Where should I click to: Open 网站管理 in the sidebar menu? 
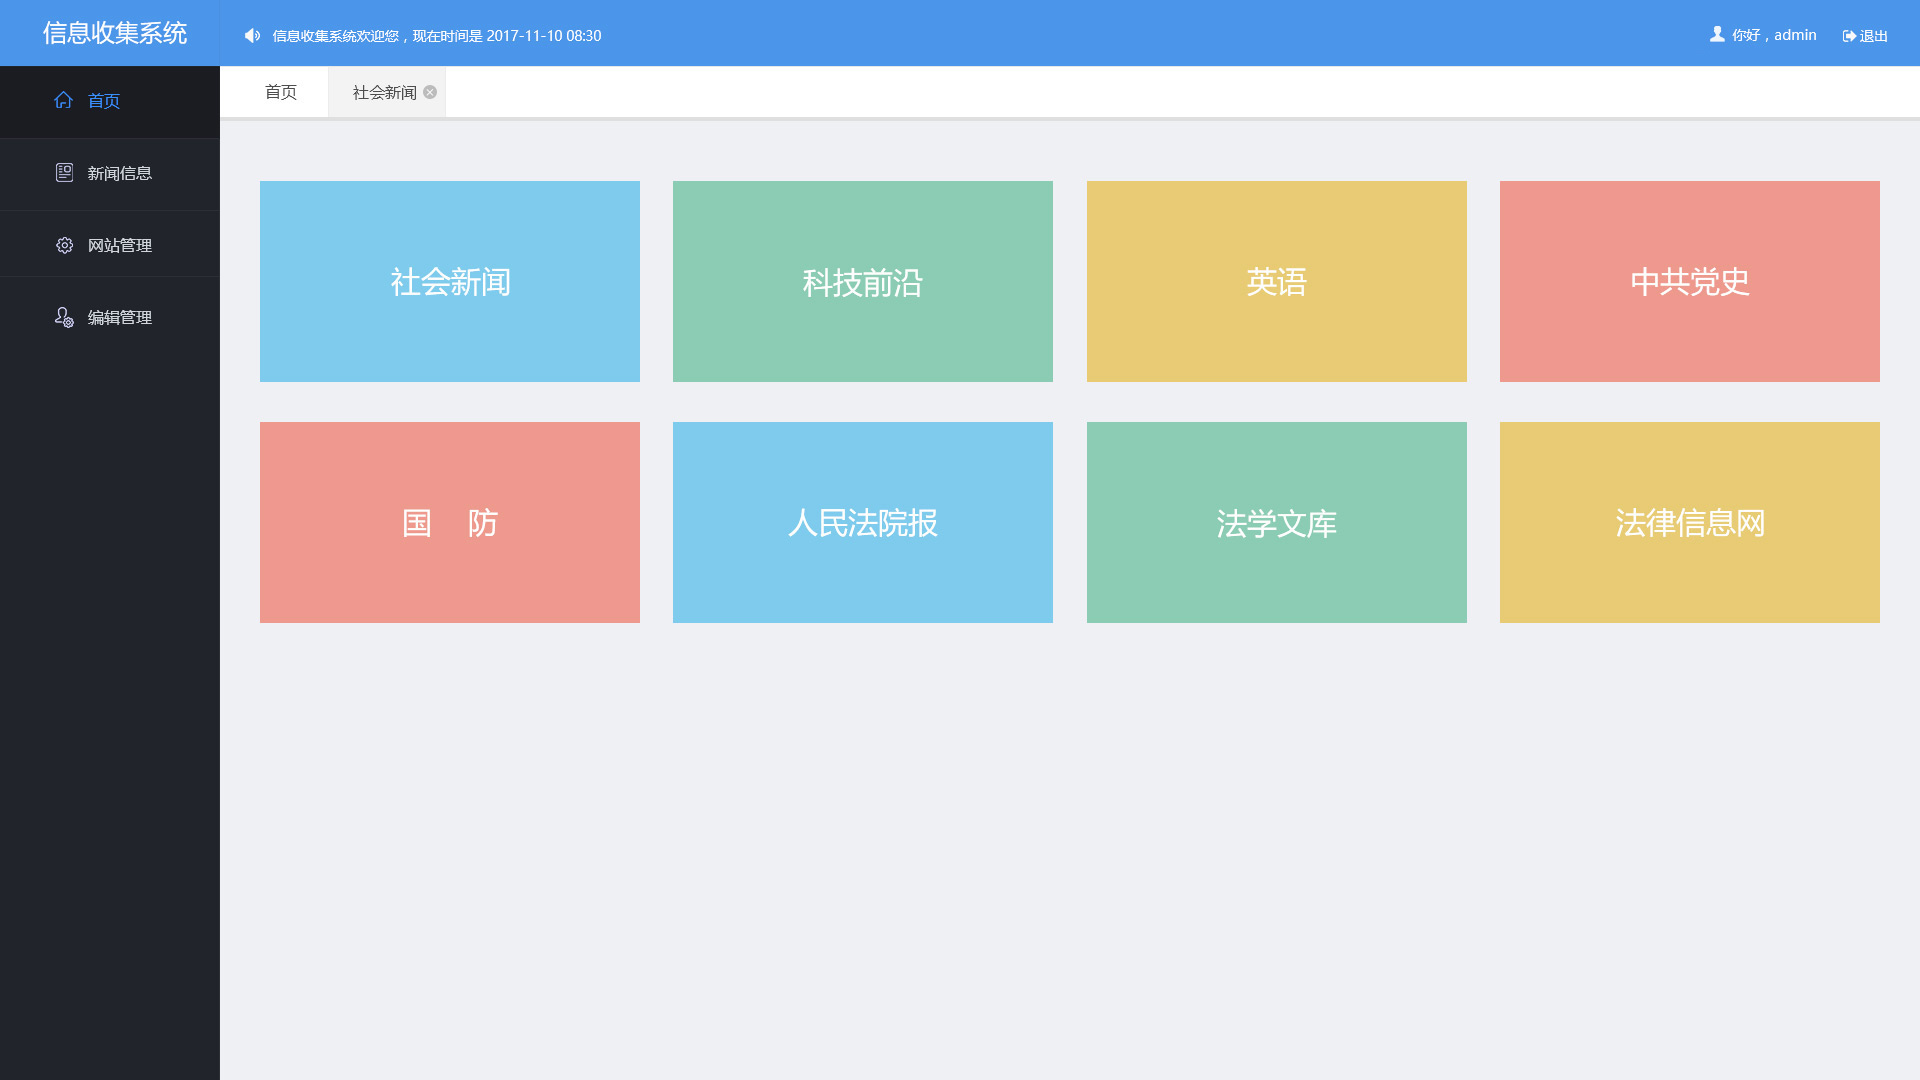pos(110,245)
